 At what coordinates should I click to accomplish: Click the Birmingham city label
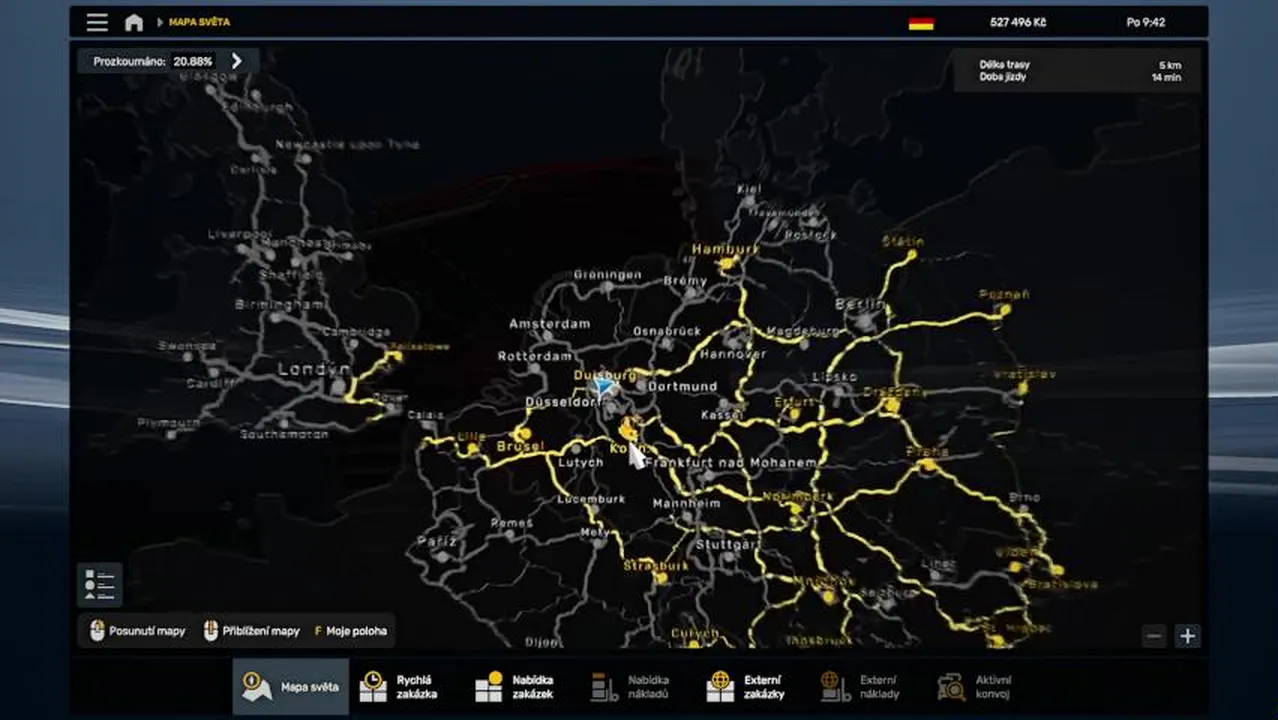280,304
